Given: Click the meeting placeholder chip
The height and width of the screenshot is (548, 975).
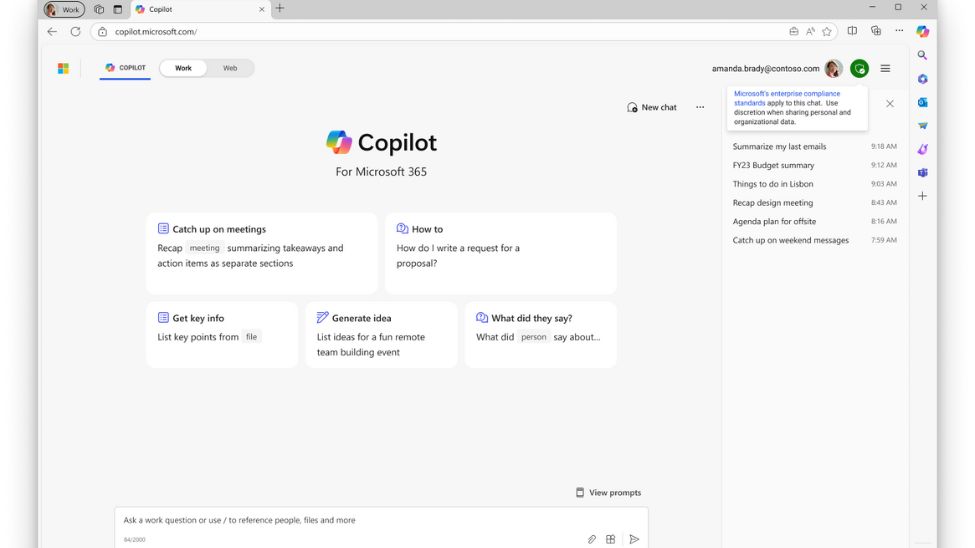Looking at the screenshot, I should [x=205, y=248].
